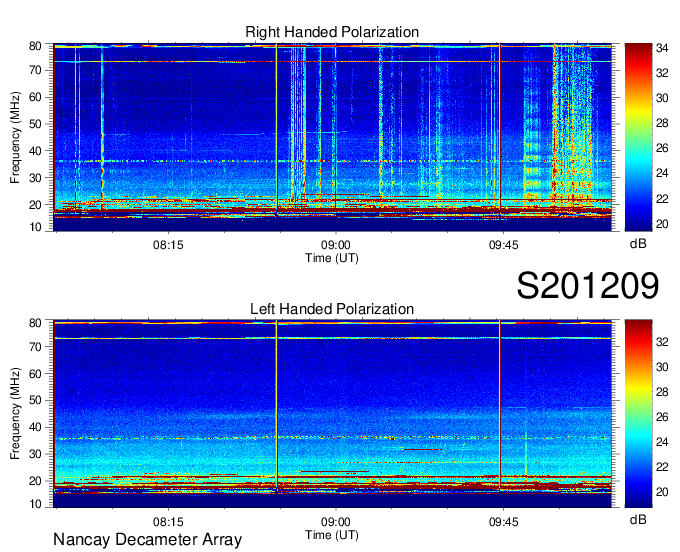Viewport: 680px width, 552px height.
Task: Click the "09:00" tick of Left Handed plot
Action: (x=336, y=522)
